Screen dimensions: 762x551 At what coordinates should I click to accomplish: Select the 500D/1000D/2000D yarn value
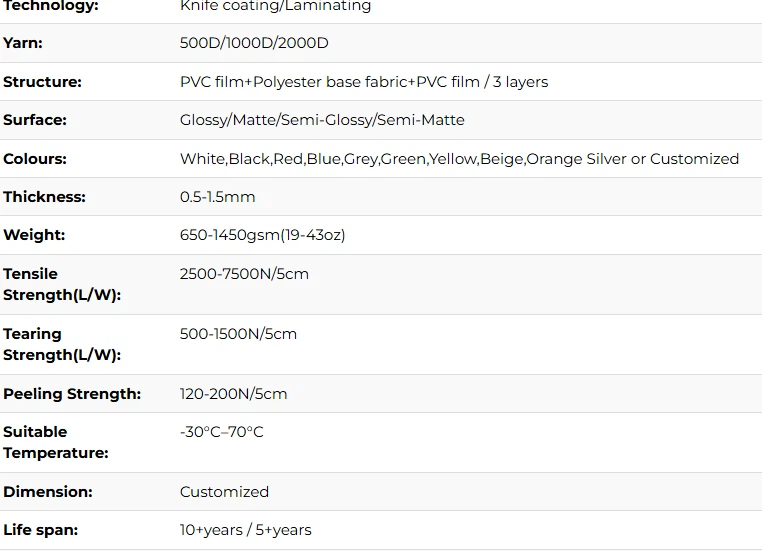click(254, 43)
